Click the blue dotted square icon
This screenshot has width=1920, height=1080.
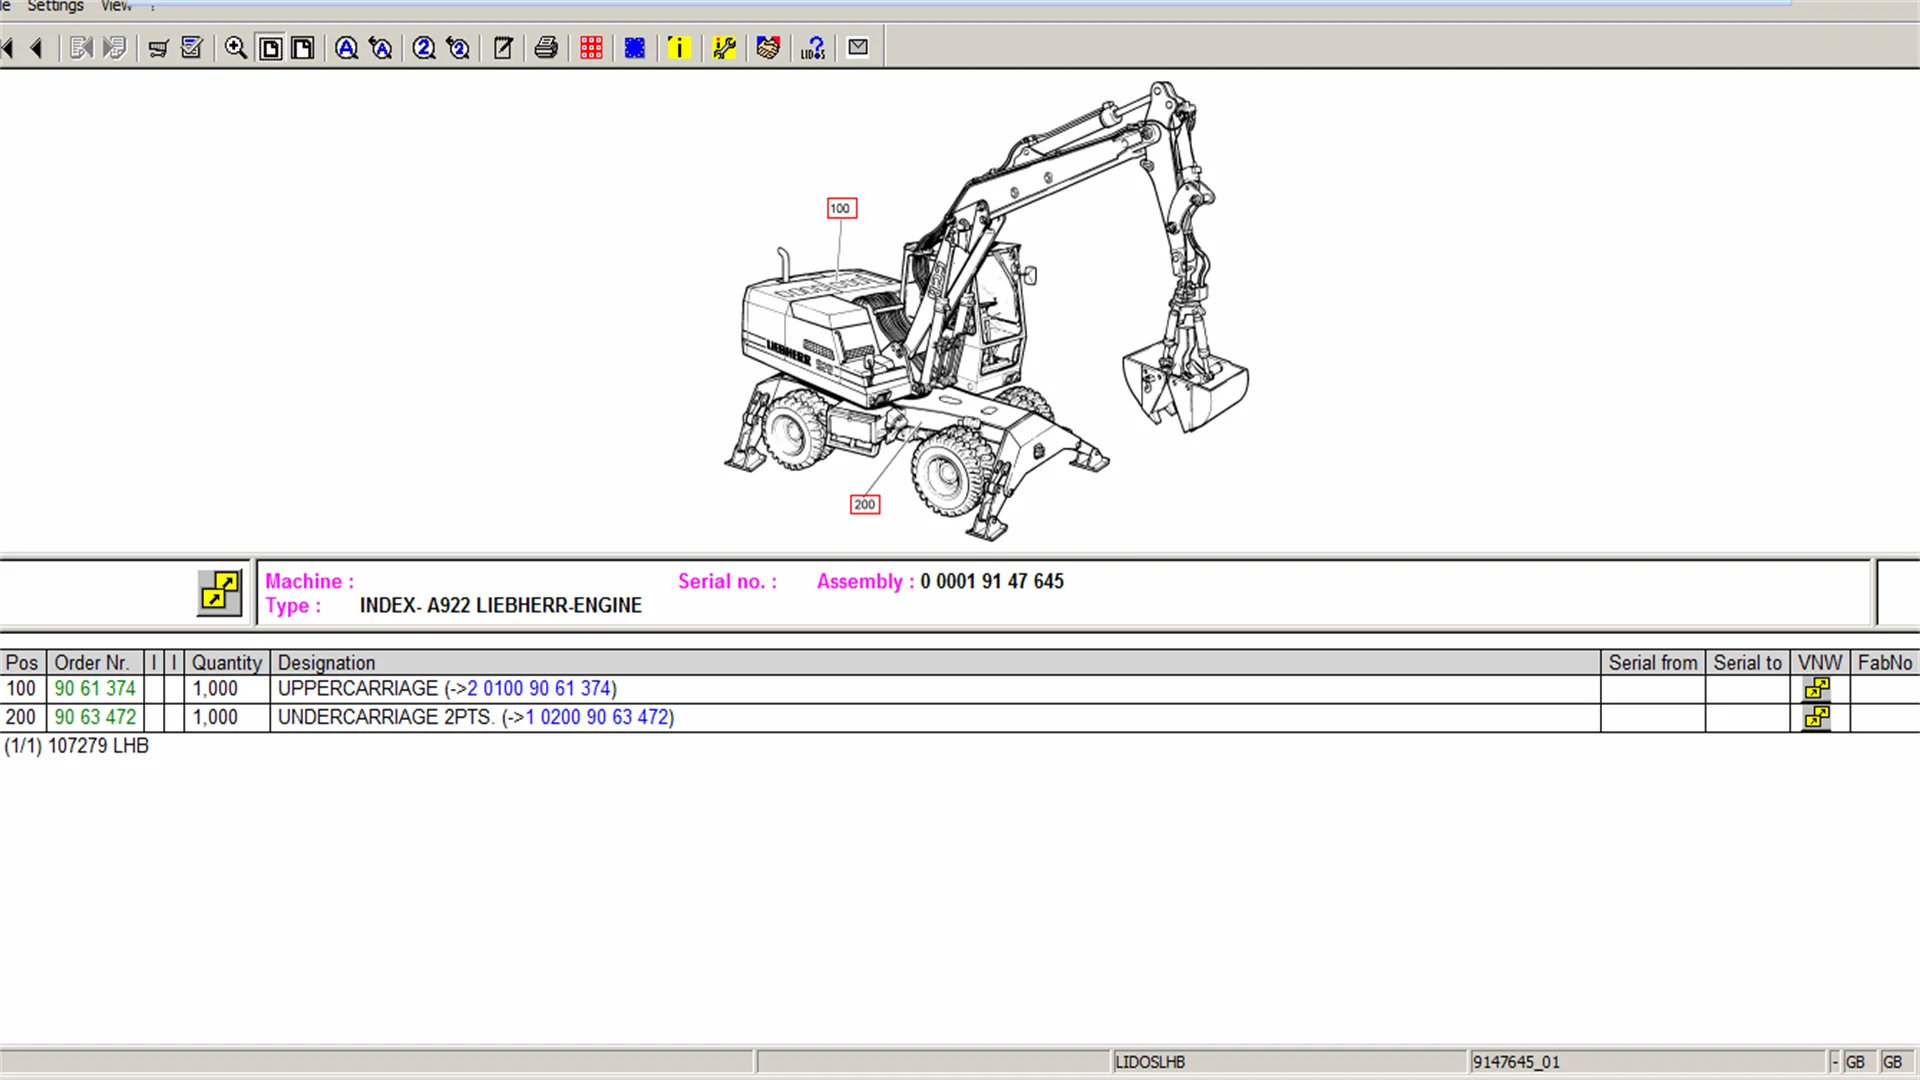(634, 48)
